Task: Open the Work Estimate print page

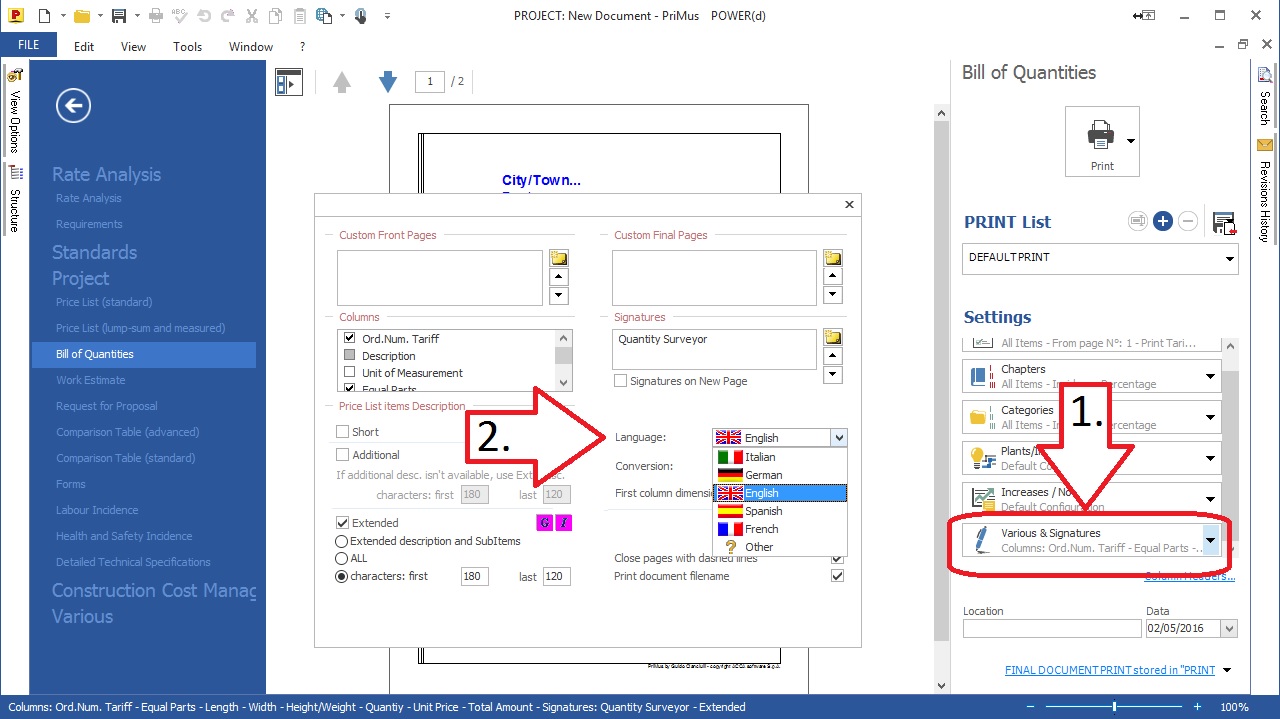Action: tap(91, 380)
